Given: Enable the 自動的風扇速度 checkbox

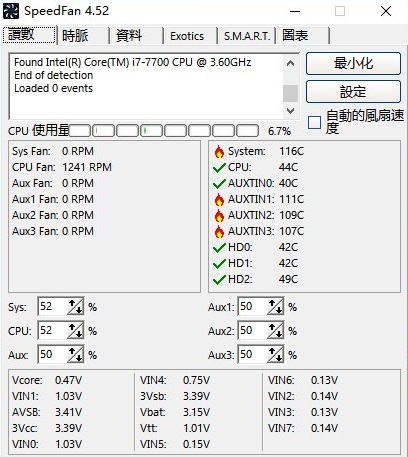Looking at the screenshot, I should pos(314,122).
